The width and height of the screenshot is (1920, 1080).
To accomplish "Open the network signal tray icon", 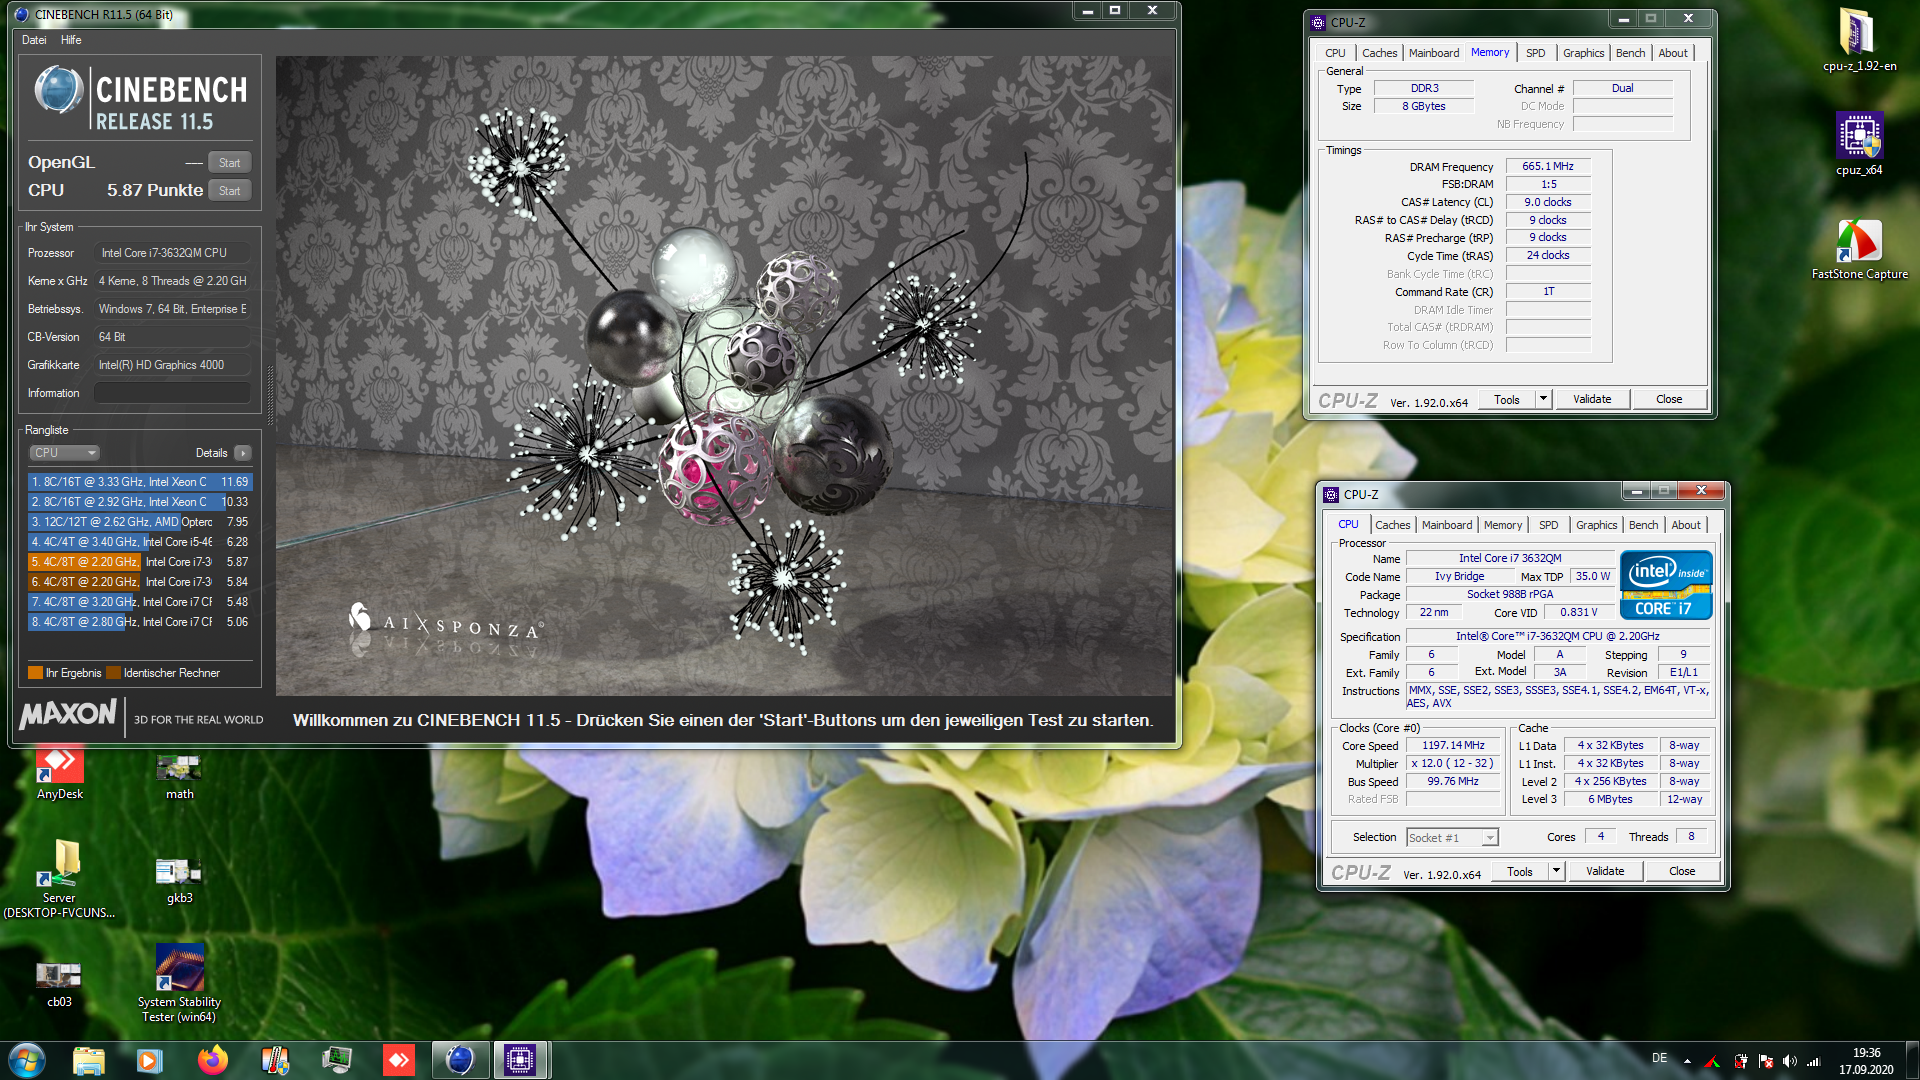I will tap(1813, 1062).
